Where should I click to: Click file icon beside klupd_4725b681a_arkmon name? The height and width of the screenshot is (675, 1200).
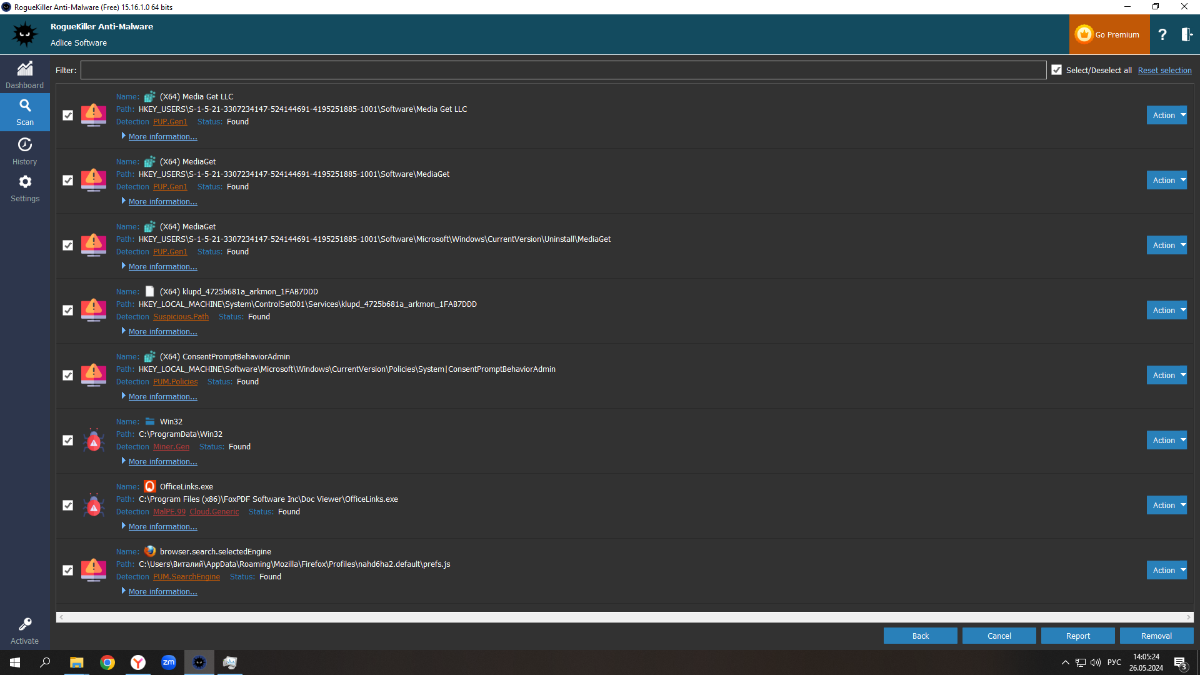tap(150, 291)
